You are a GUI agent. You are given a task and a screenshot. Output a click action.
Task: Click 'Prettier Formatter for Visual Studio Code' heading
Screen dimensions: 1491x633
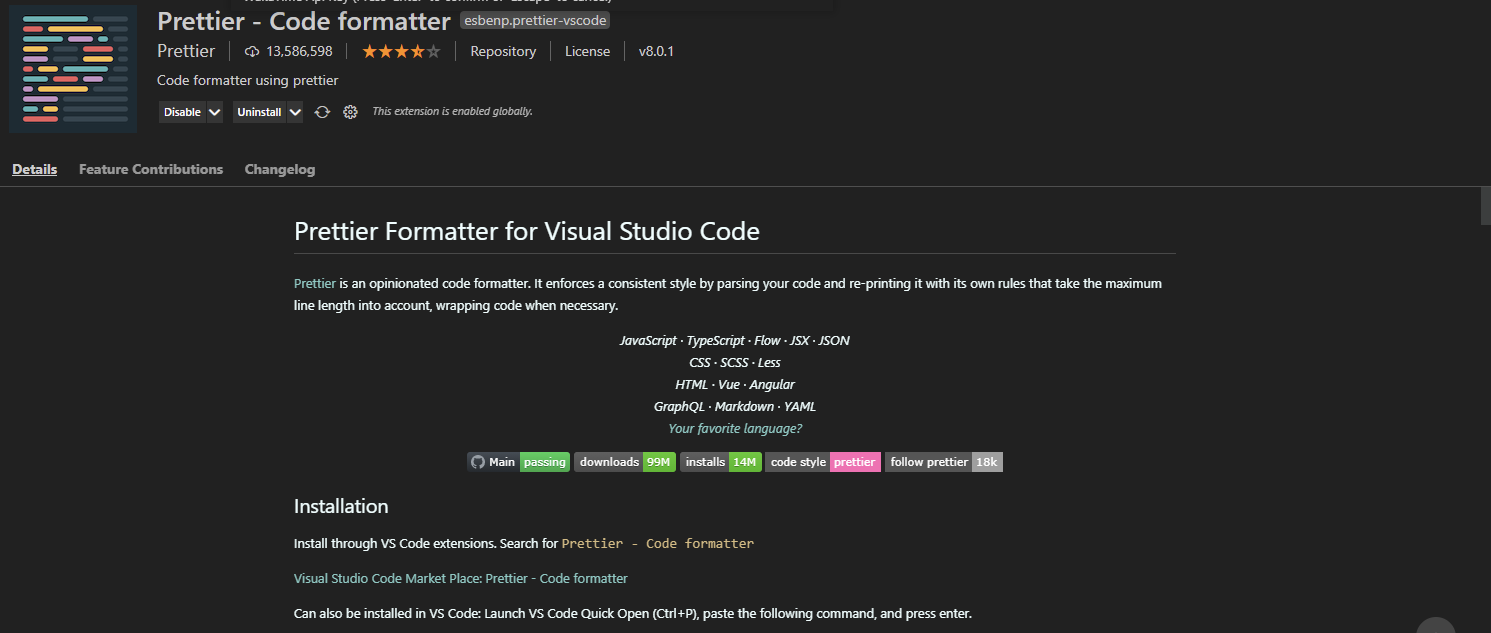[x=527, y=231]
